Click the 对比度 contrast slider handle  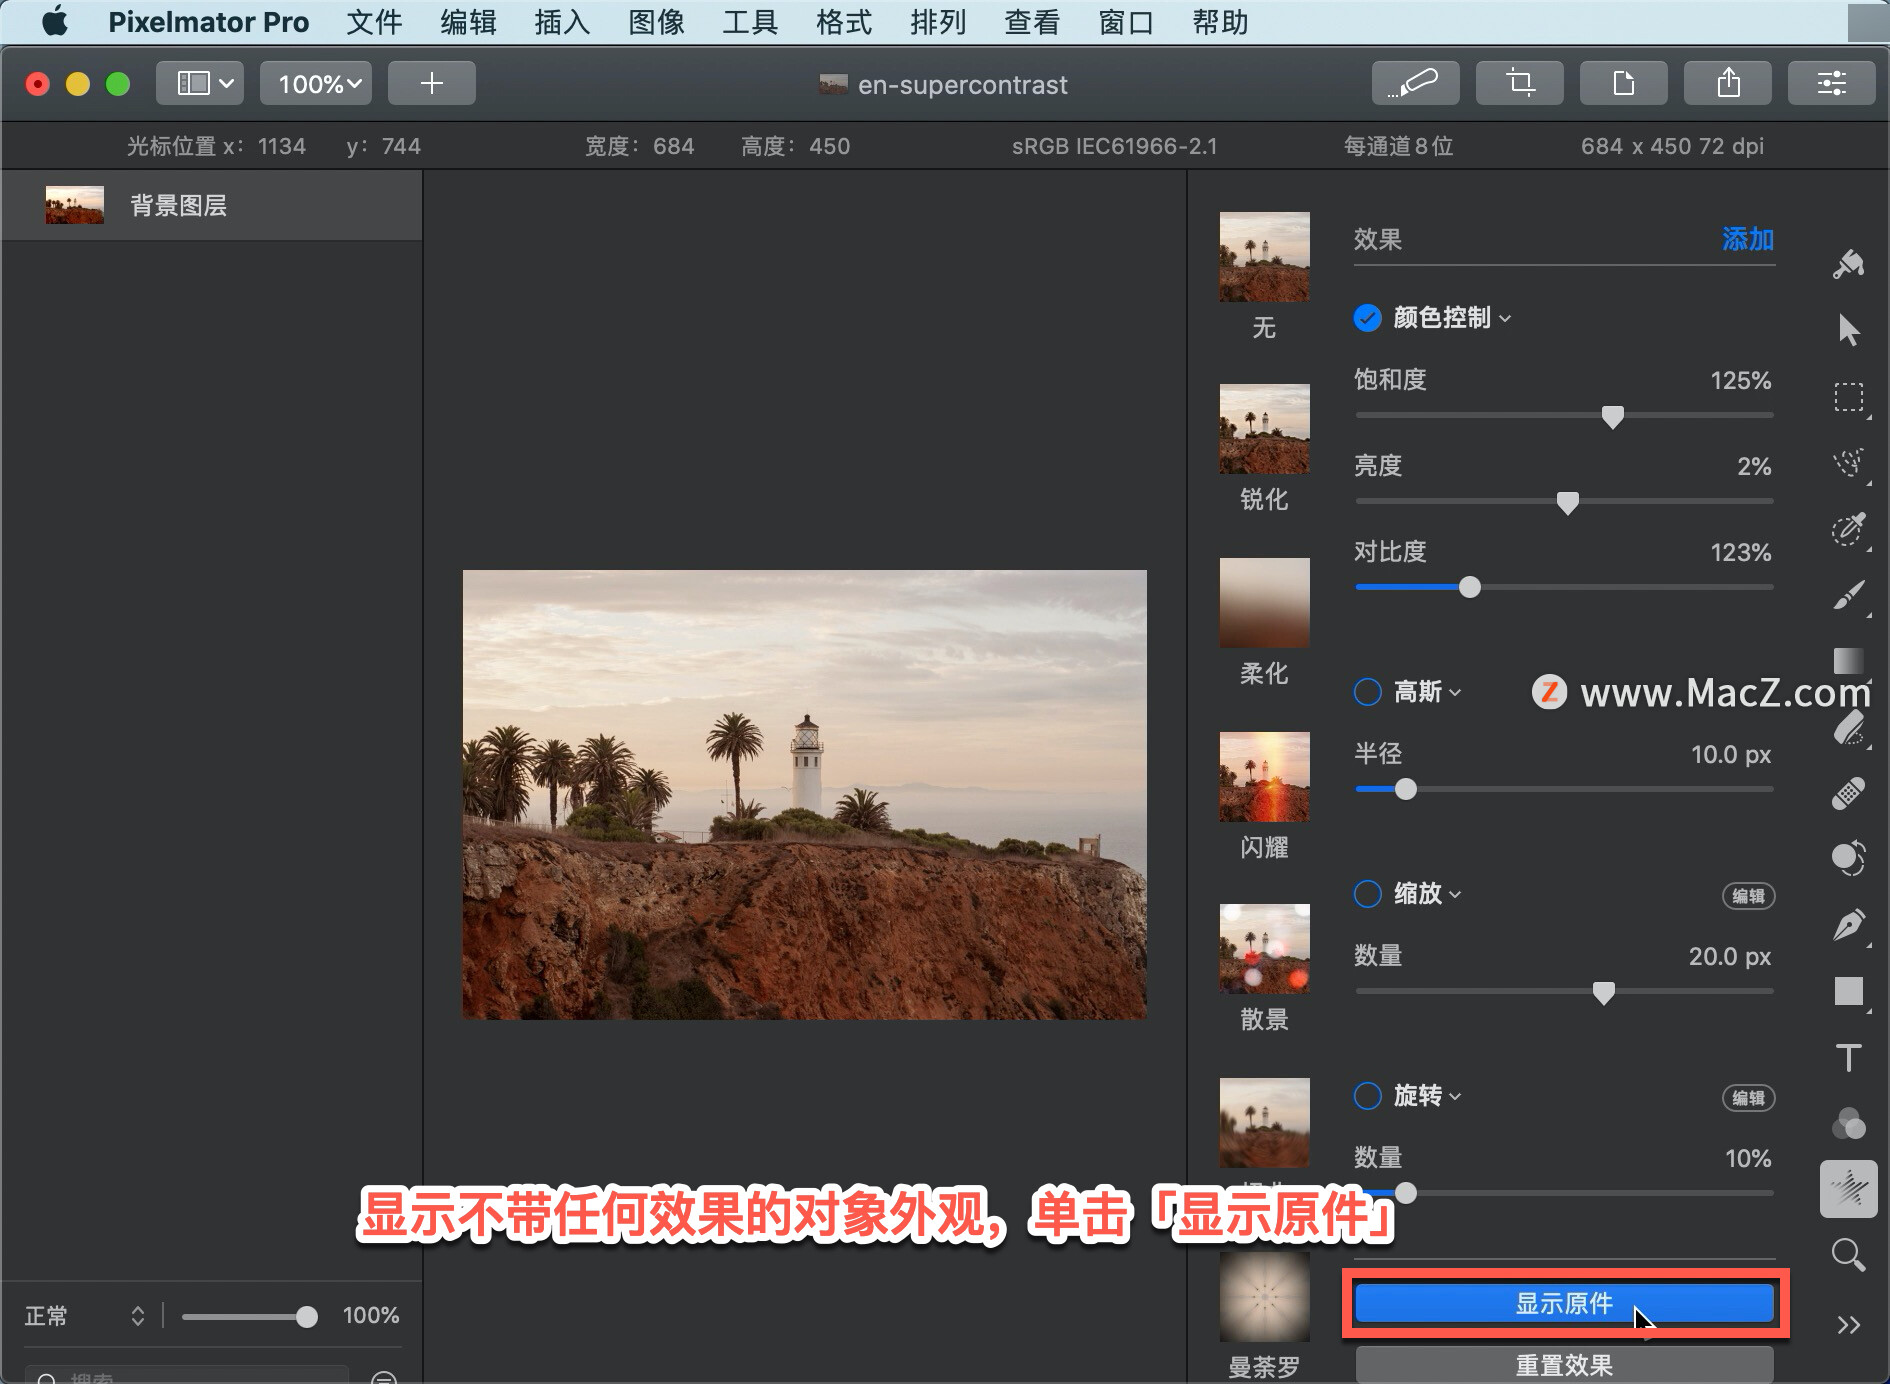[x=1469, y=587]
